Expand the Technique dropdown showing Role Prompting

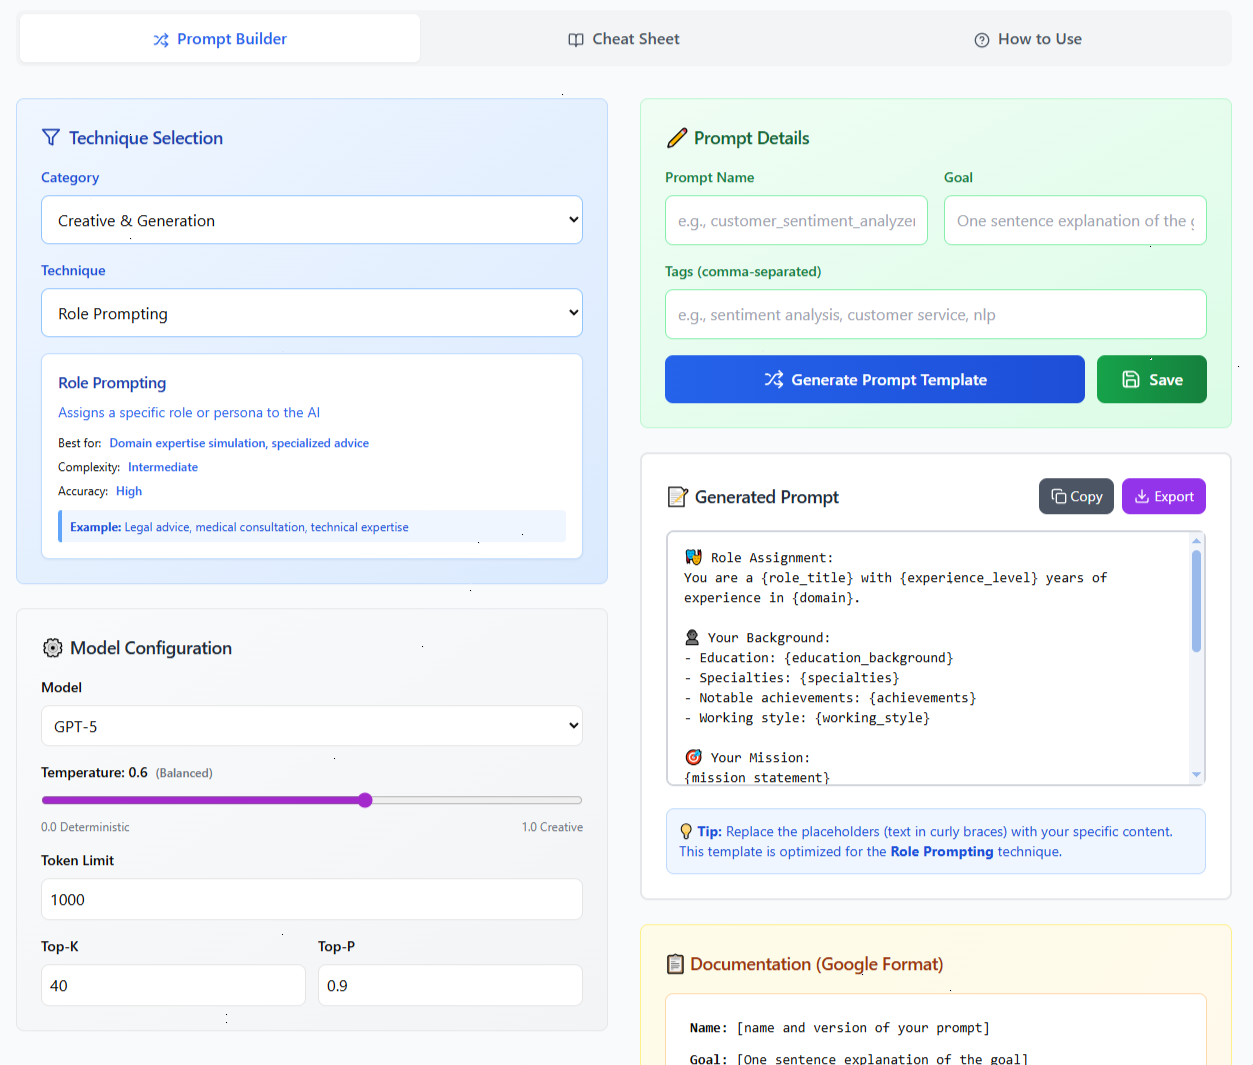click(312, 313)
